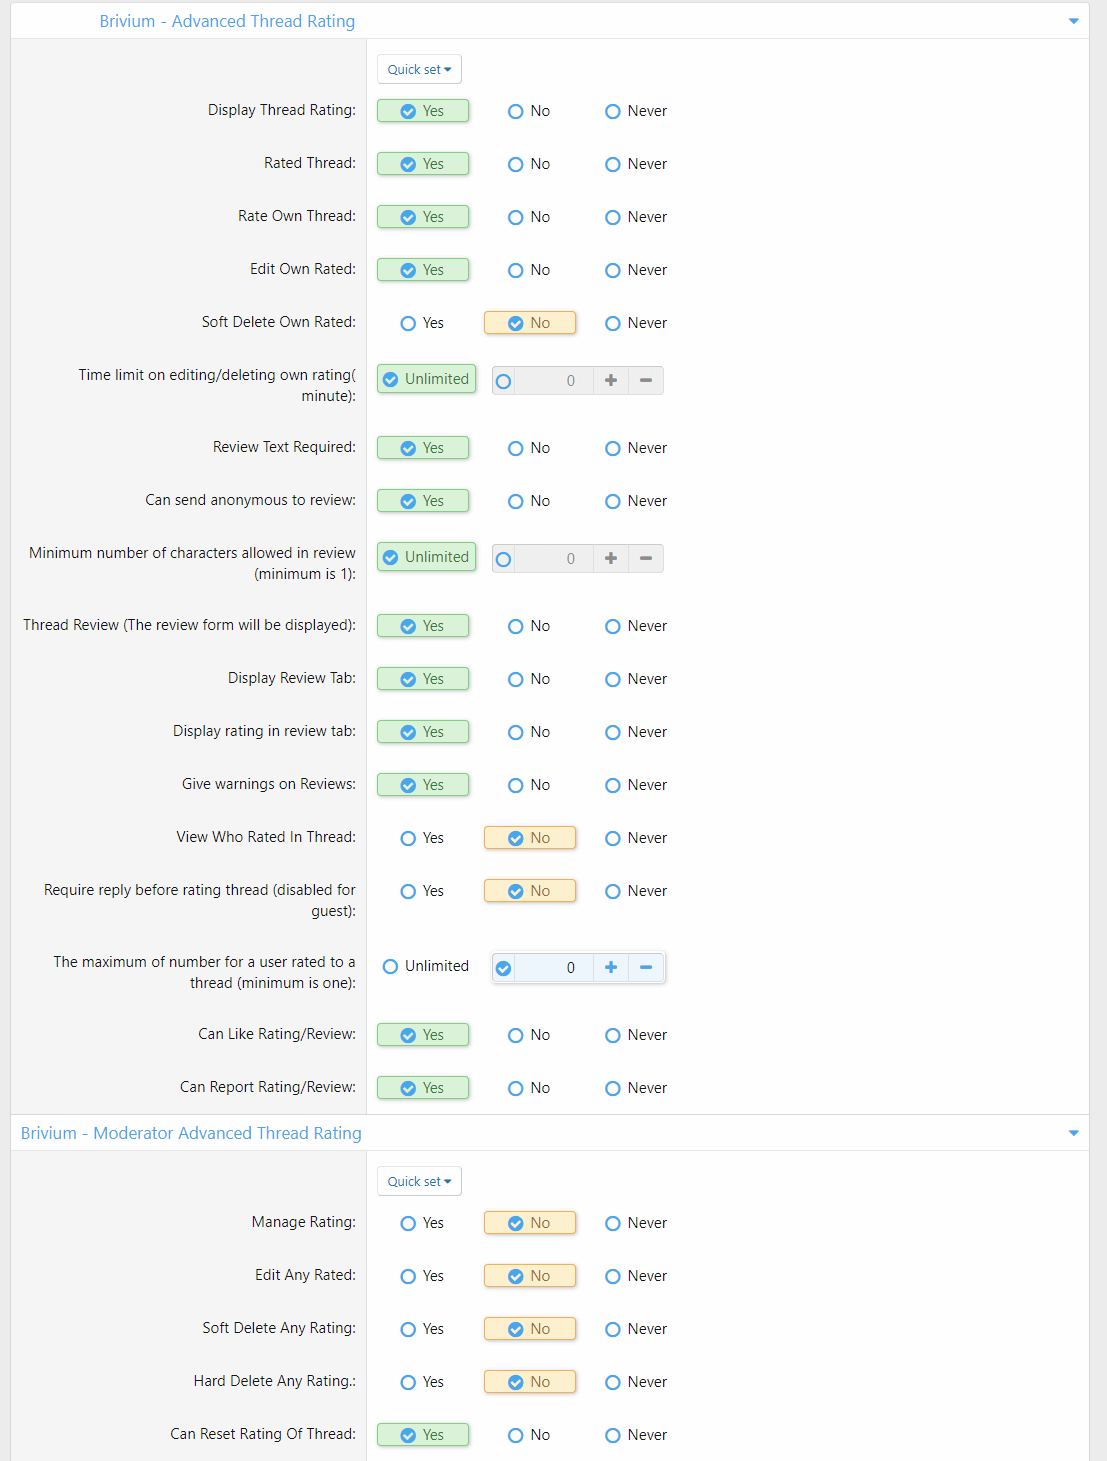Collapse Brivium - Advanced Thread Rating section arrow
This screenshot has width=1107, height=1461.
point(1073,21)
